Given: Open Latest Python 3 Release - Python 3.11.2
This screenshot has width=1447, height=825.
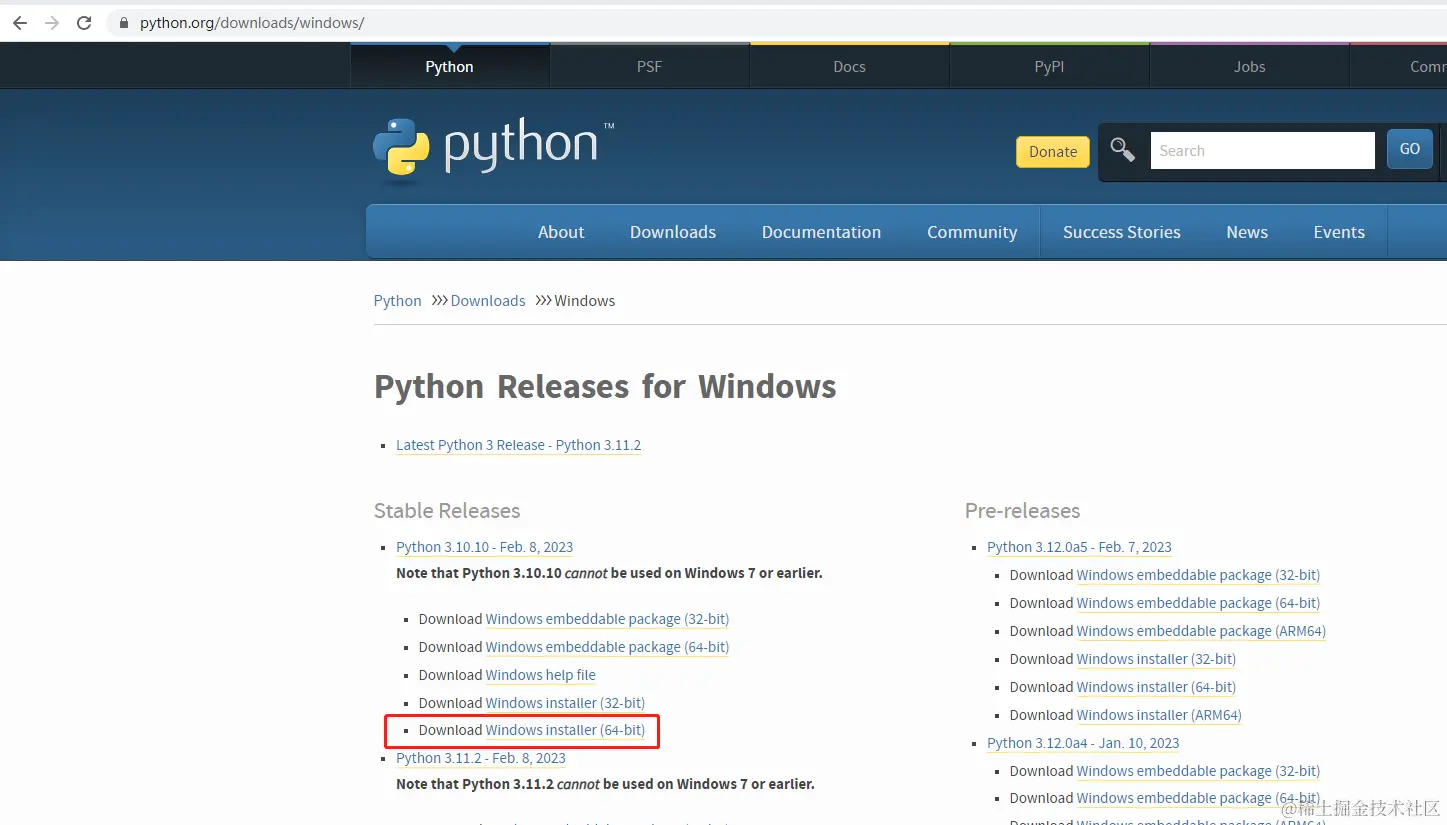Looking at the screenshot, I should (x=518, y=446).
